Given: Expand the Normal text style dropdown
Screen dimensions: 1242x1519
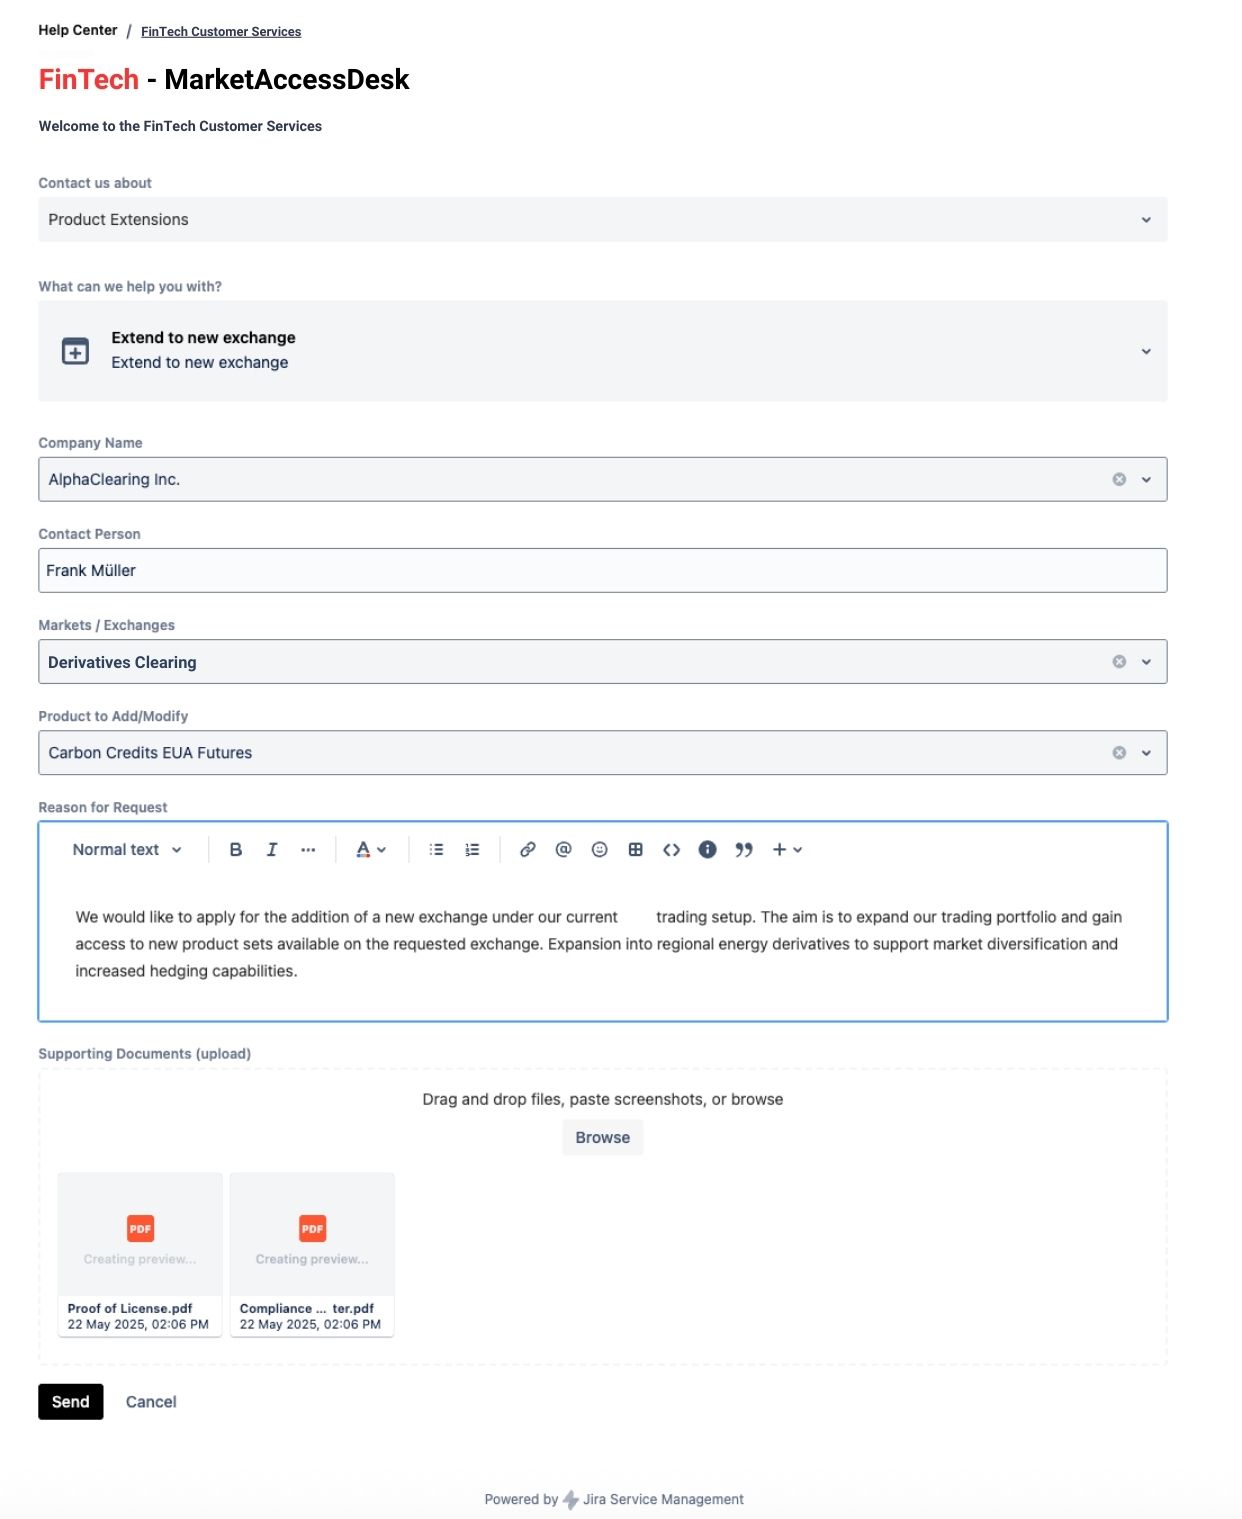Looking at the screenshot, I should (x=127, y=849).
